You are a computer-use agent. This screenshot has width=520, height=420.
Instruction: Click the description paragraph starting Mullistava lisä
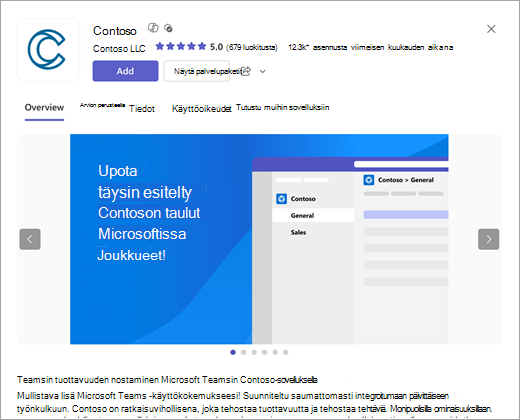255,402
